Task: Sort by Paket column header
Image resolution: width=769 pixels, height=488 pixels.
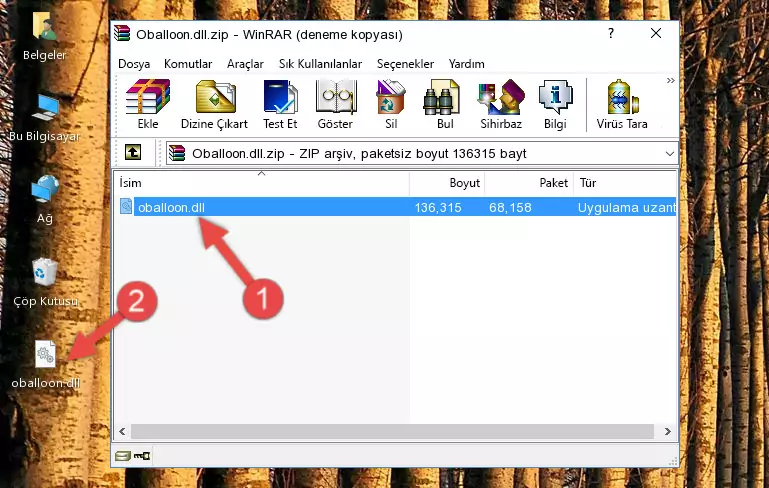Action: [x=529, y=183]
